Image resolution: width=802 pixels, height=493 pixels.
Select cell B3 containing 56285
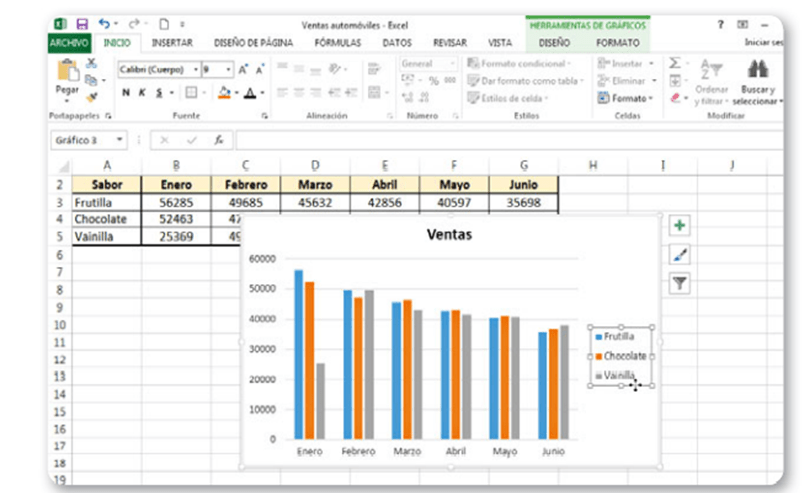tap(175, 201)
